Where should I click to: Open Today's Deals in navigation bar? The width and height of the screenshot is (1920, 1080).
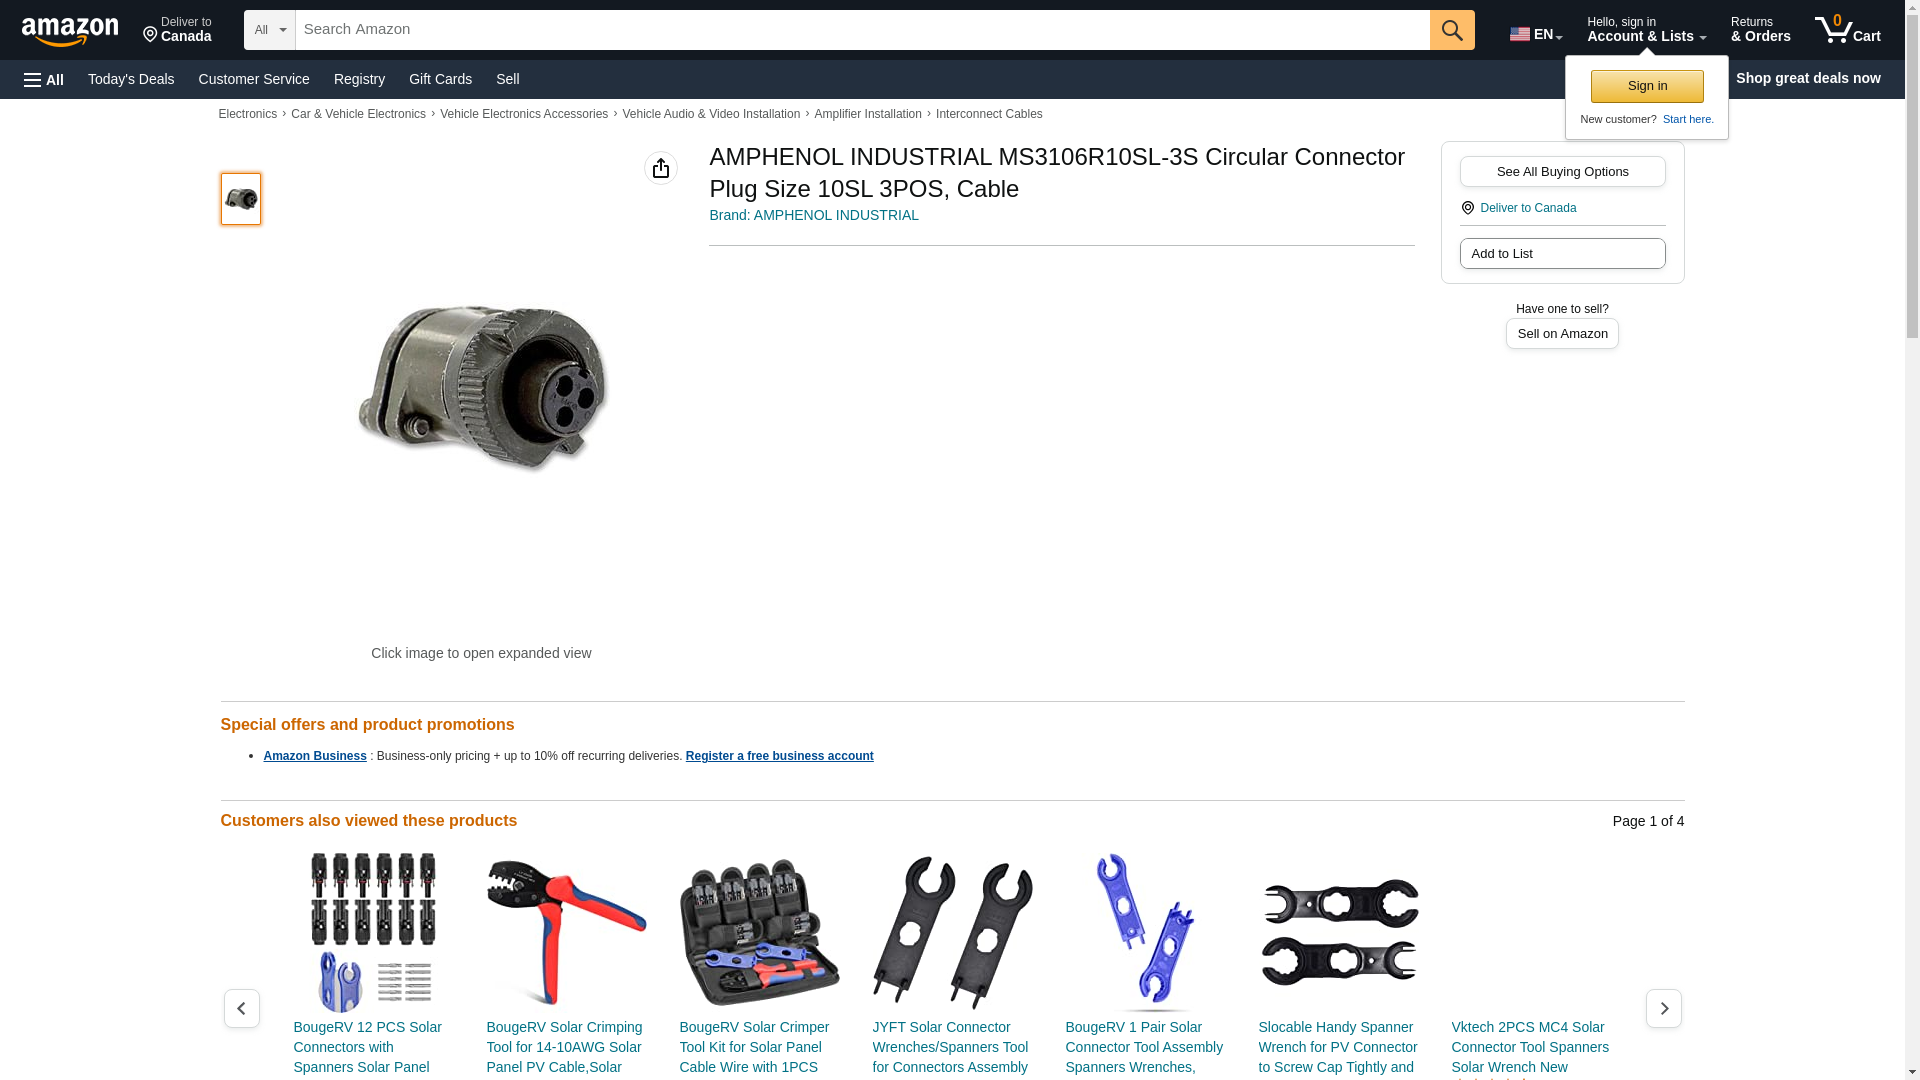tap(131, 79)
